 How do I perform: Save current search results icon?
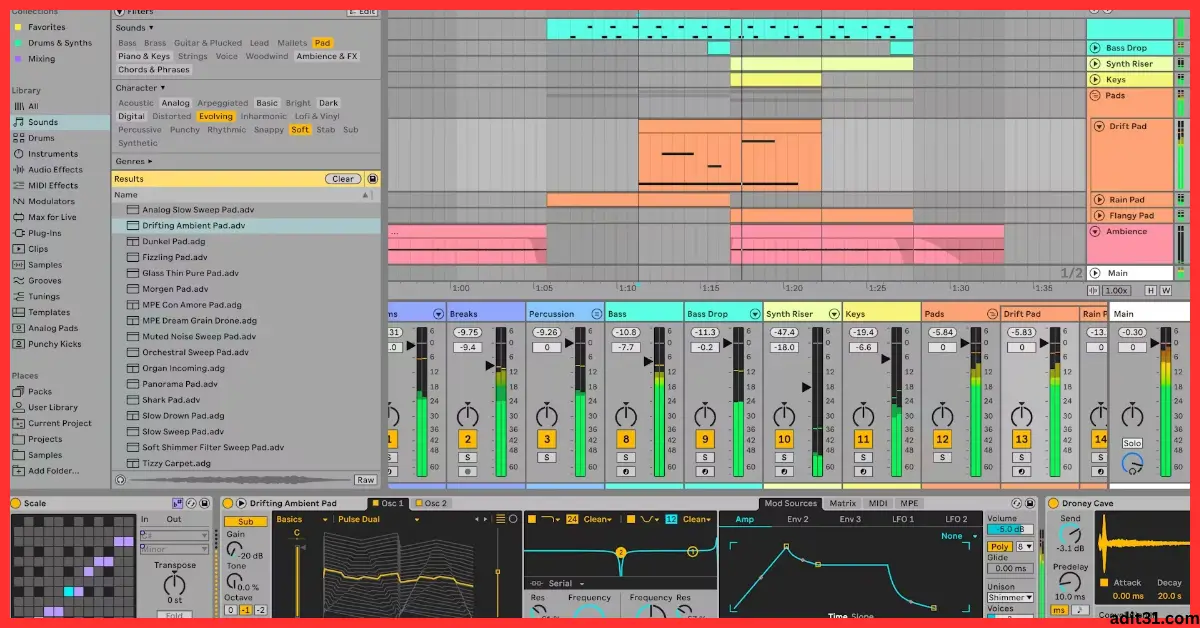pyautogui.click(x=372, y=179)
